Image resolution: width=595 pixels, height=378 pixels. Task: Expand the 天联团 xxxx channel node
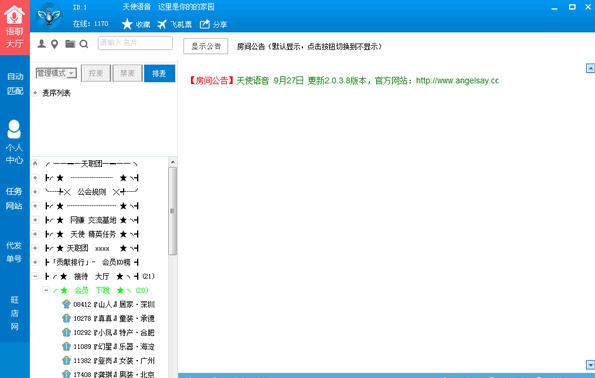(35, 248)
